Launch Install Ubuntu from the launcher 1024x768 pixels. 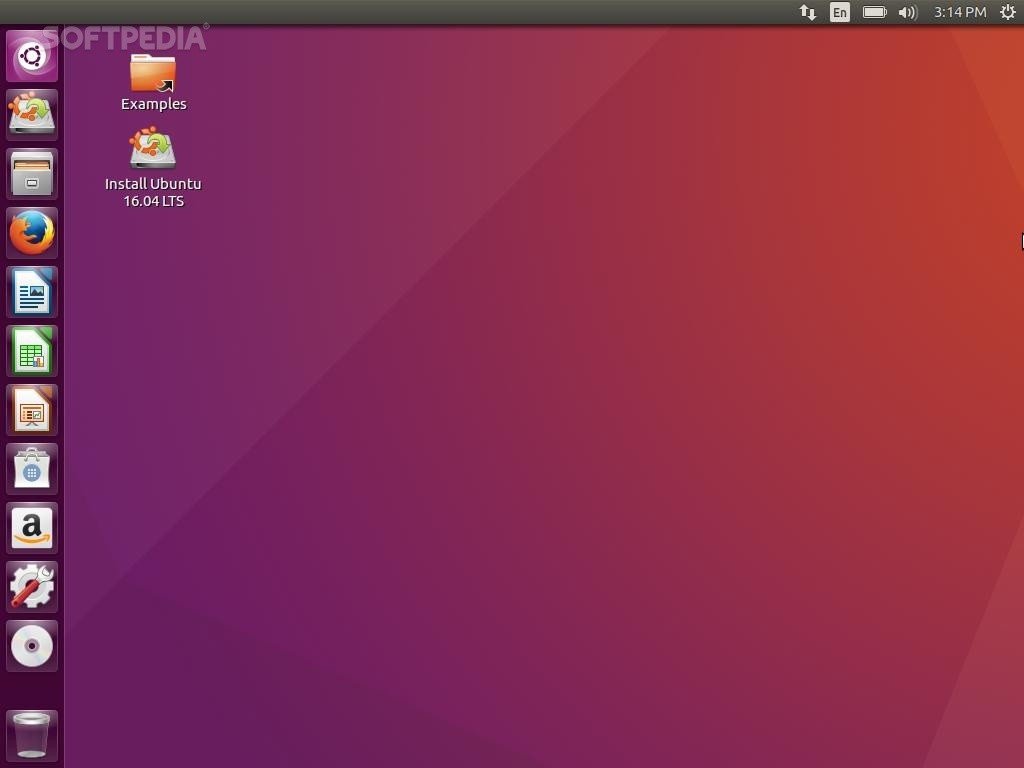(32, 115)
